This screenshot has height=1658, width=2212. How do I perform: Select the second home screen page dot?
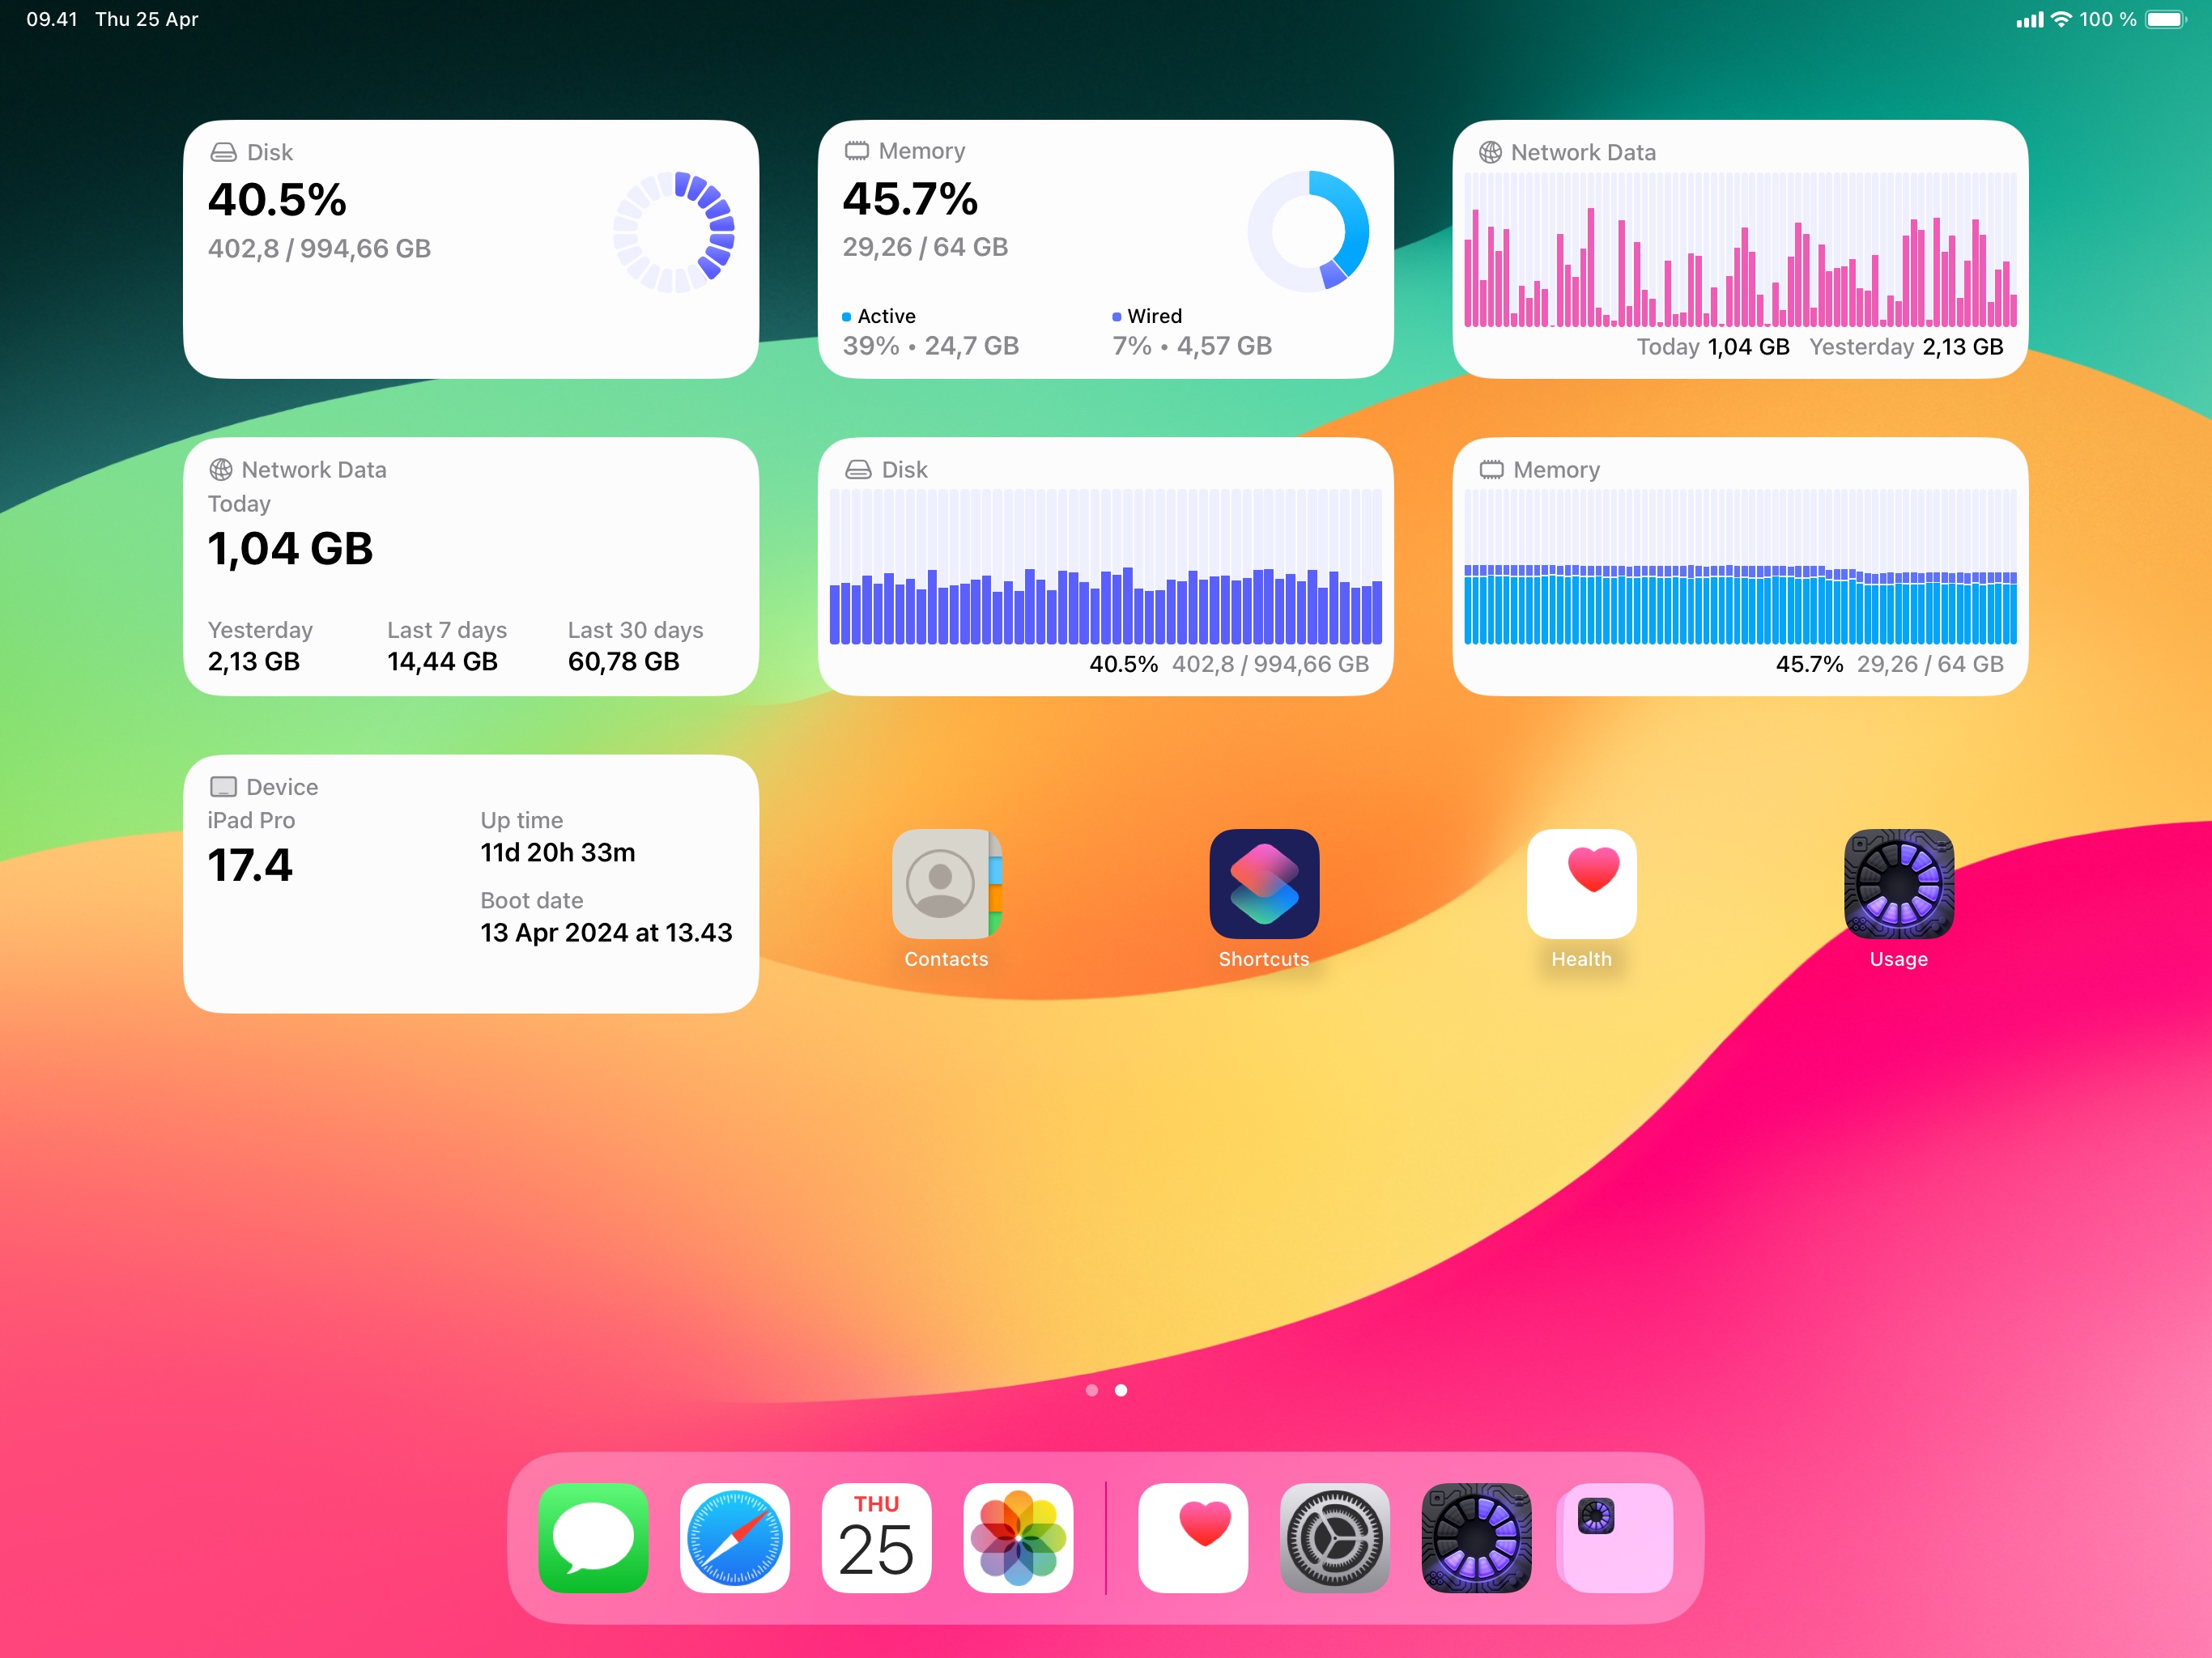click(1121, 1390)
